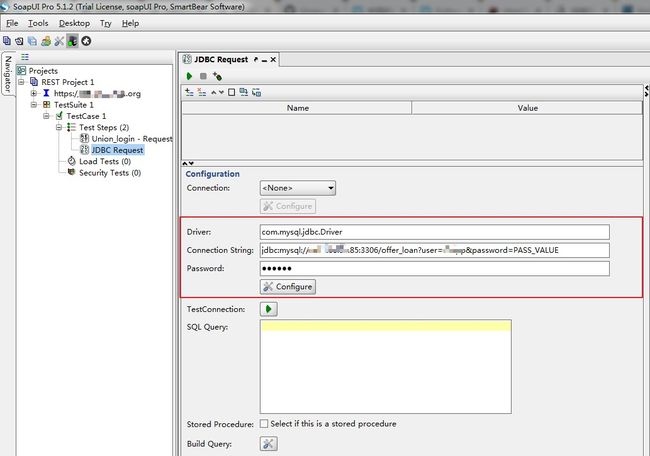
Task: Click the Configuration section heading
Action: 212,174
